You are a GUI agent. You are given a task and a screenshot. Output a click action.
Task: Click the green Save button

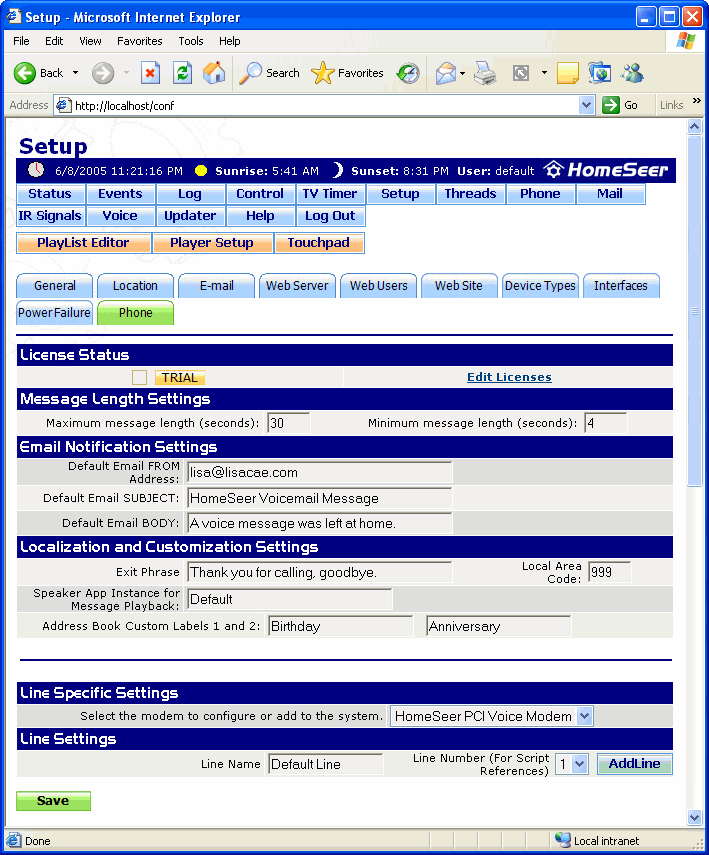pos(53,800)
